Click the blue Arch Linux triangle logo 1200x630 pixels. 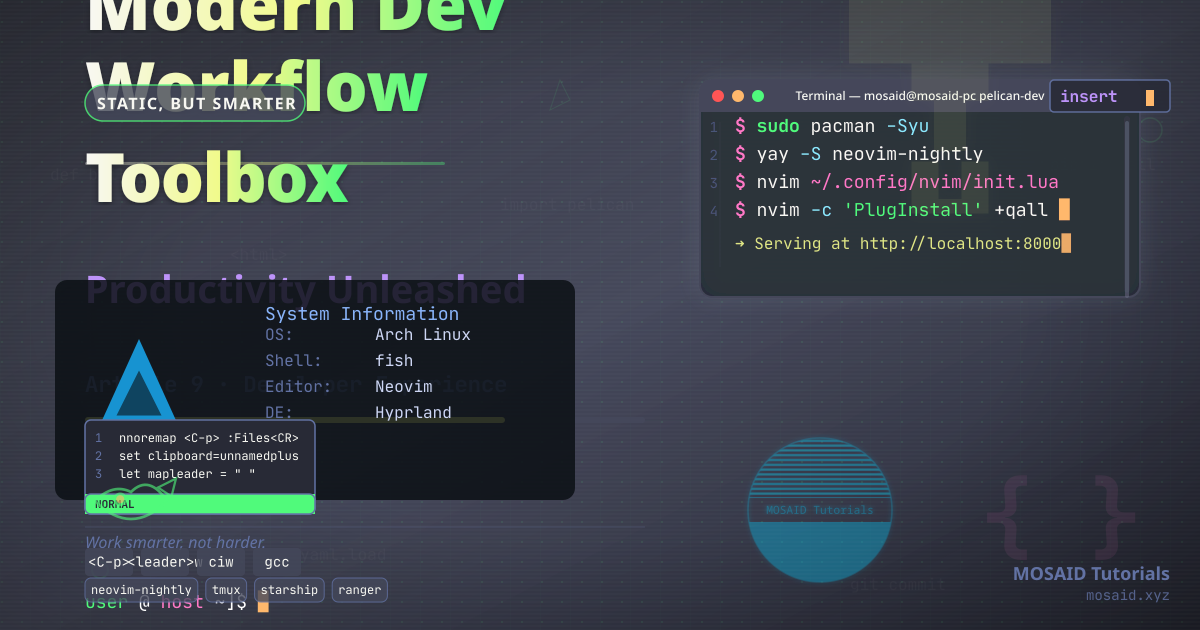pyautogui.click(x=139, y=380)
